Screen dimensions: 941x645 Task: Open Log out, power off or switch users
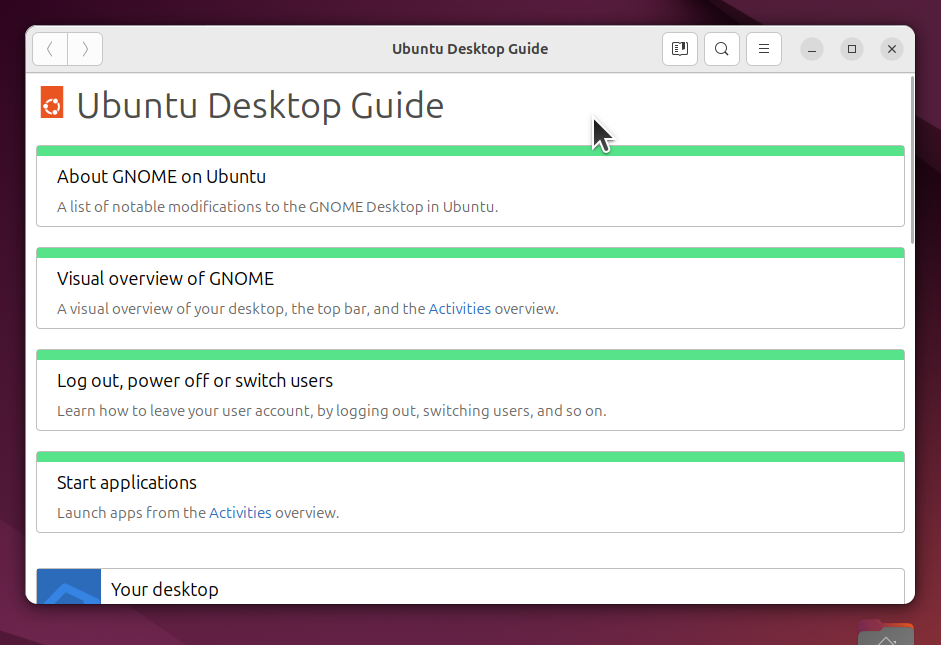(x=470, y=390)
